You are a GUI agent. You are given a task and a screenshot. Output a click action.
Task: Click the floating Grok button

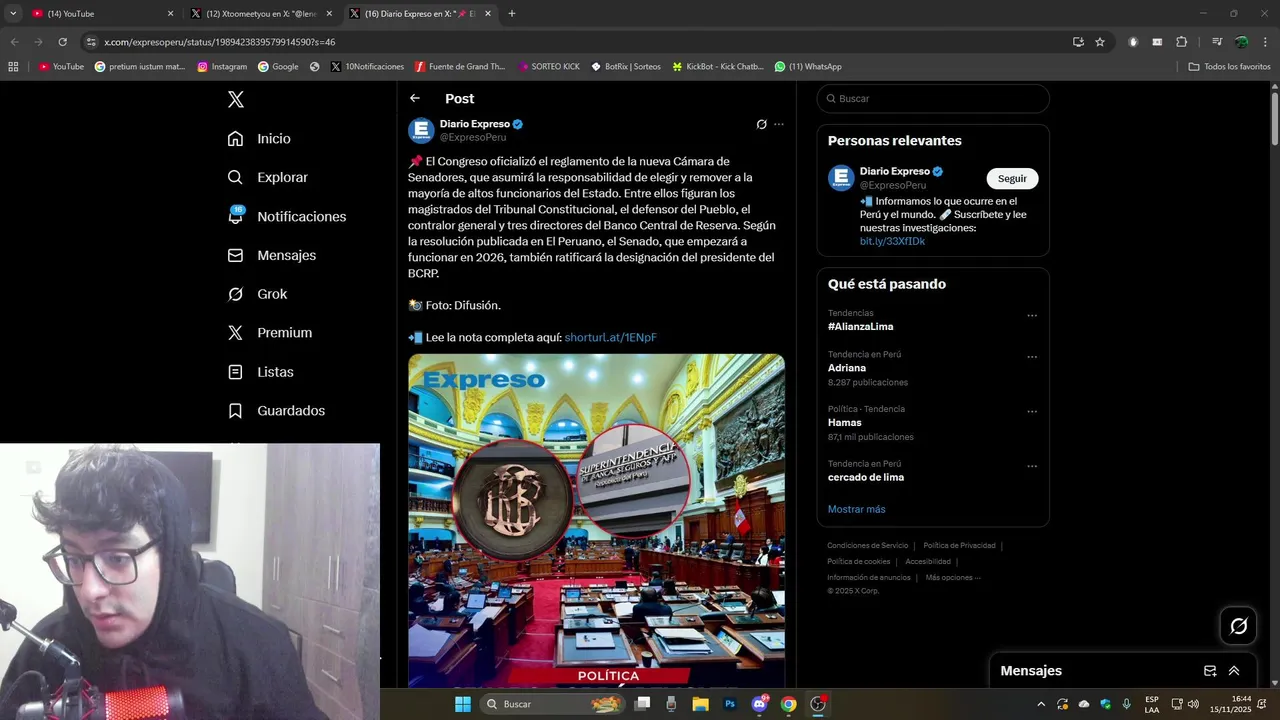tap(1238, 626)
